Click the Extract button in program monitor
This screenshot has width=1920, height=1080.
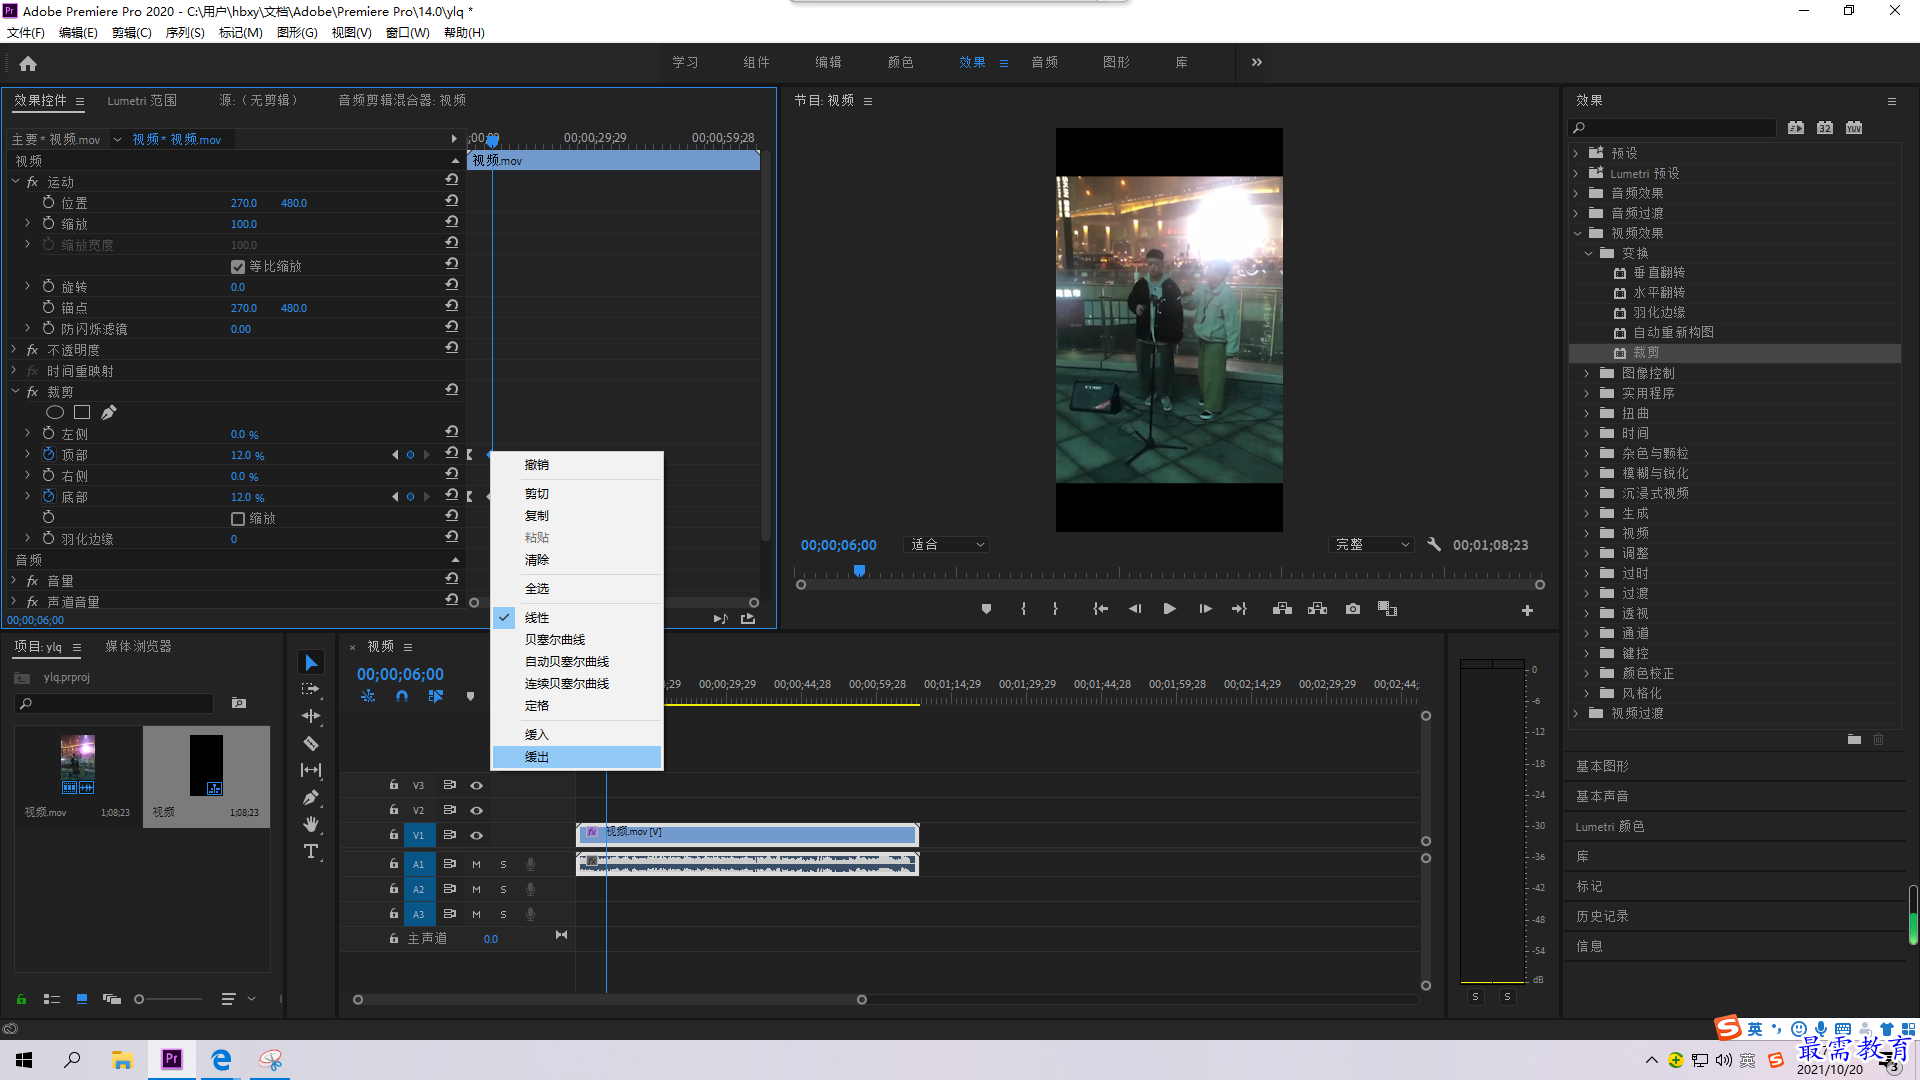point(1318,609)
